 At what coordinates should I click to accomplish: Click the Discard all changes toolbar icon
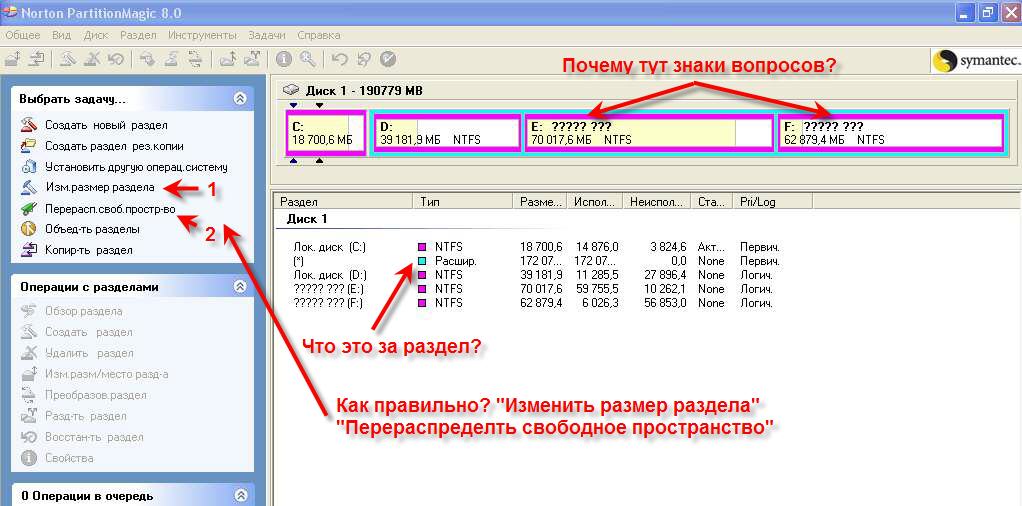(364, 59)
